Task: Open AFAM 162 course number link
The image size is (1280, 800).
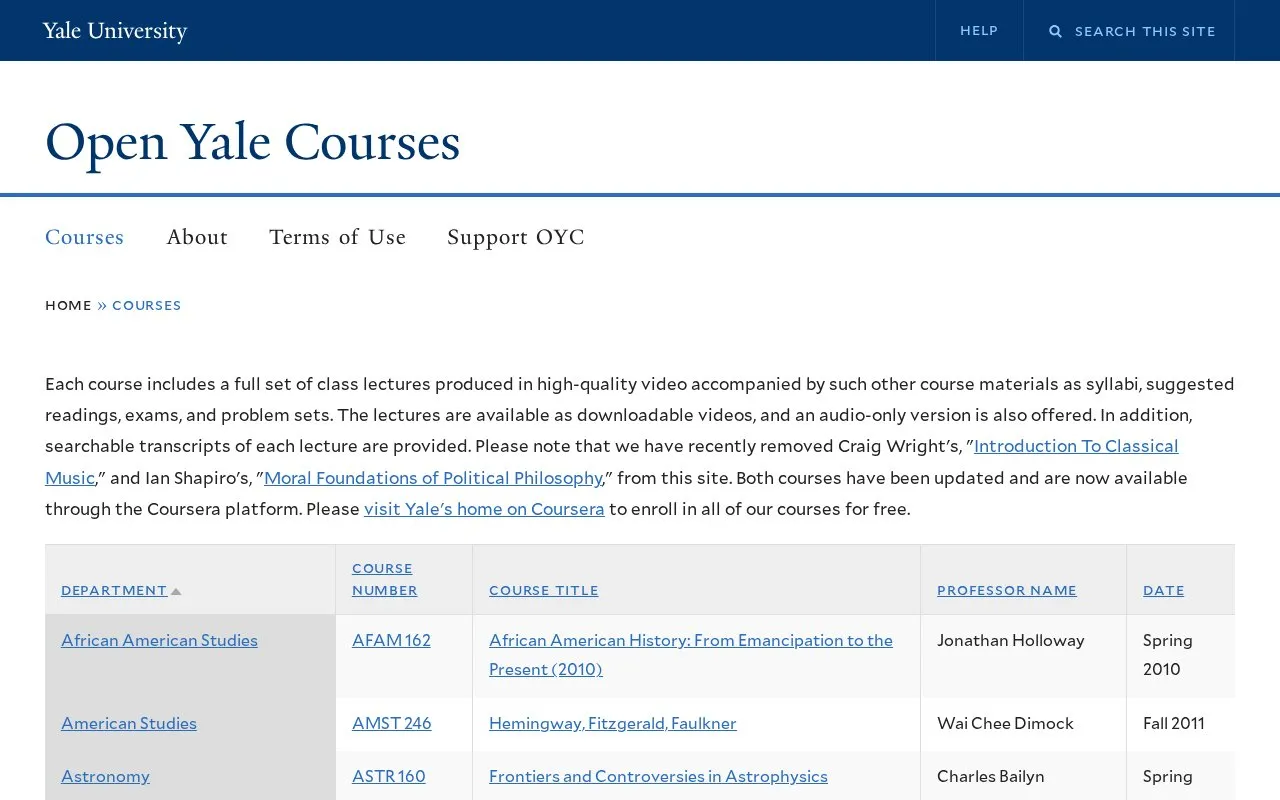Action: click(391, 640)
